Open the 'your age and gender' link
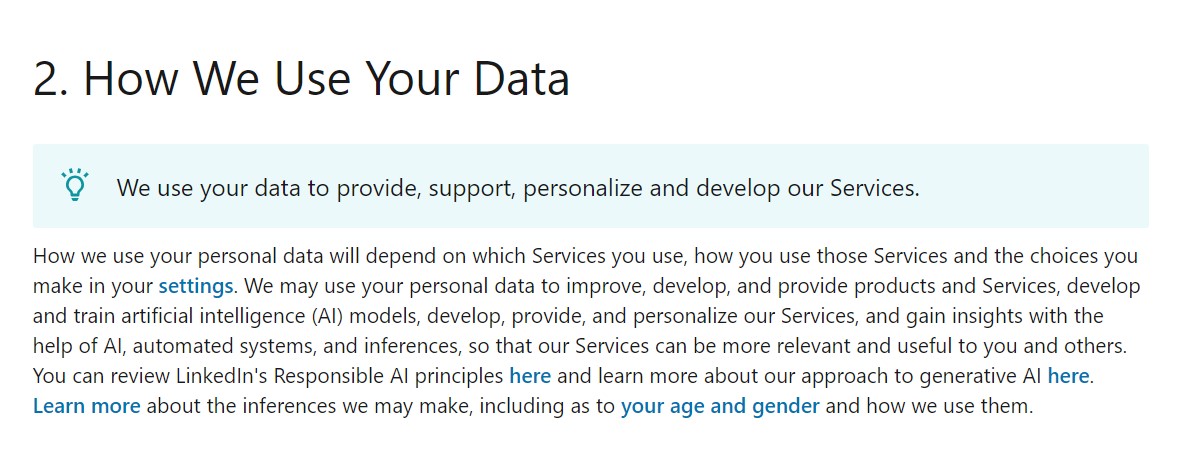This screenshot has height=459, width=1198. coord(720,406)
